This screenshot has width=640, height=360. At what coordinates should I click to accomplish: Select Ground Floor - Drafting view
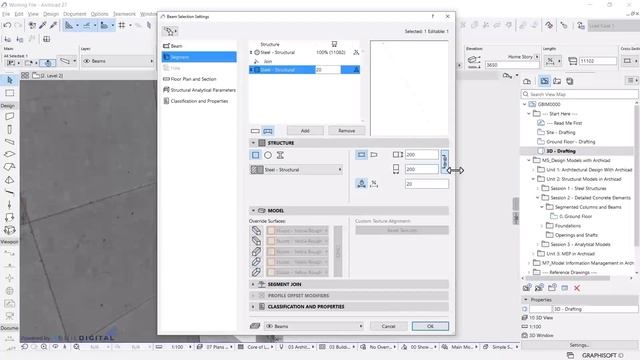tap(570, 142)
